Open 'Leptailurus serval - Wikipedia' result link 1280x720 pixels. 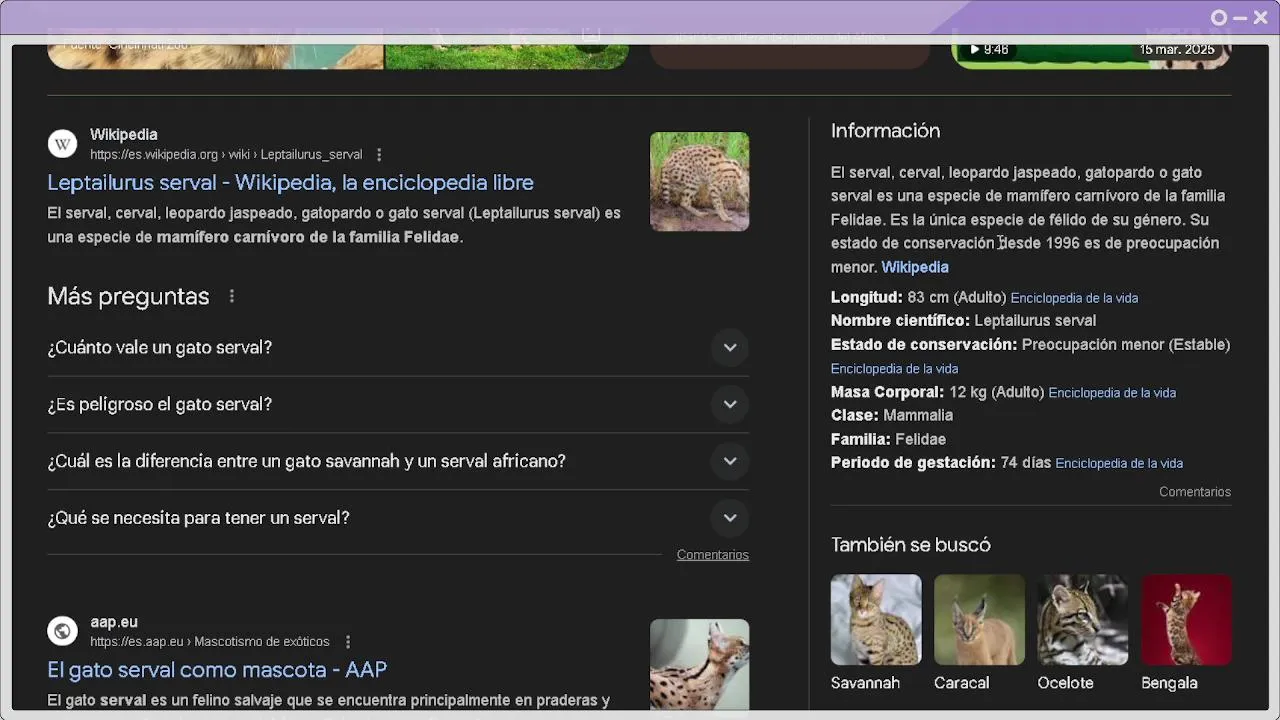[x=290, y=182]
